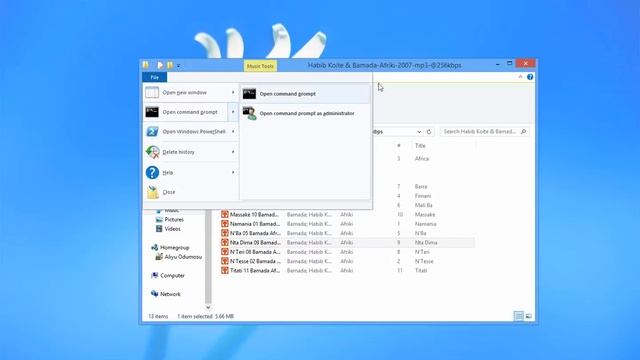Open the address bar history dropdown
The image size is (640, 360).
419,132
